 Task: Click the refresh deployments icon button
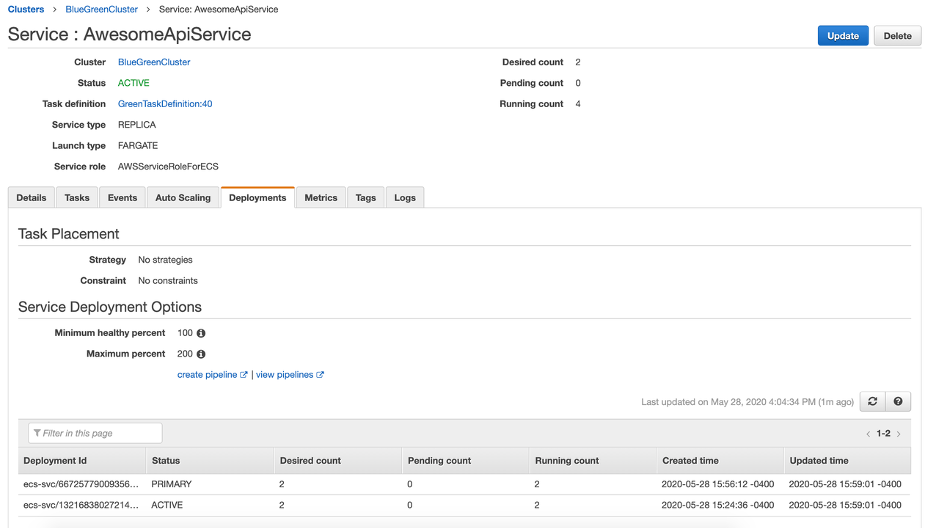click(873, 402)
